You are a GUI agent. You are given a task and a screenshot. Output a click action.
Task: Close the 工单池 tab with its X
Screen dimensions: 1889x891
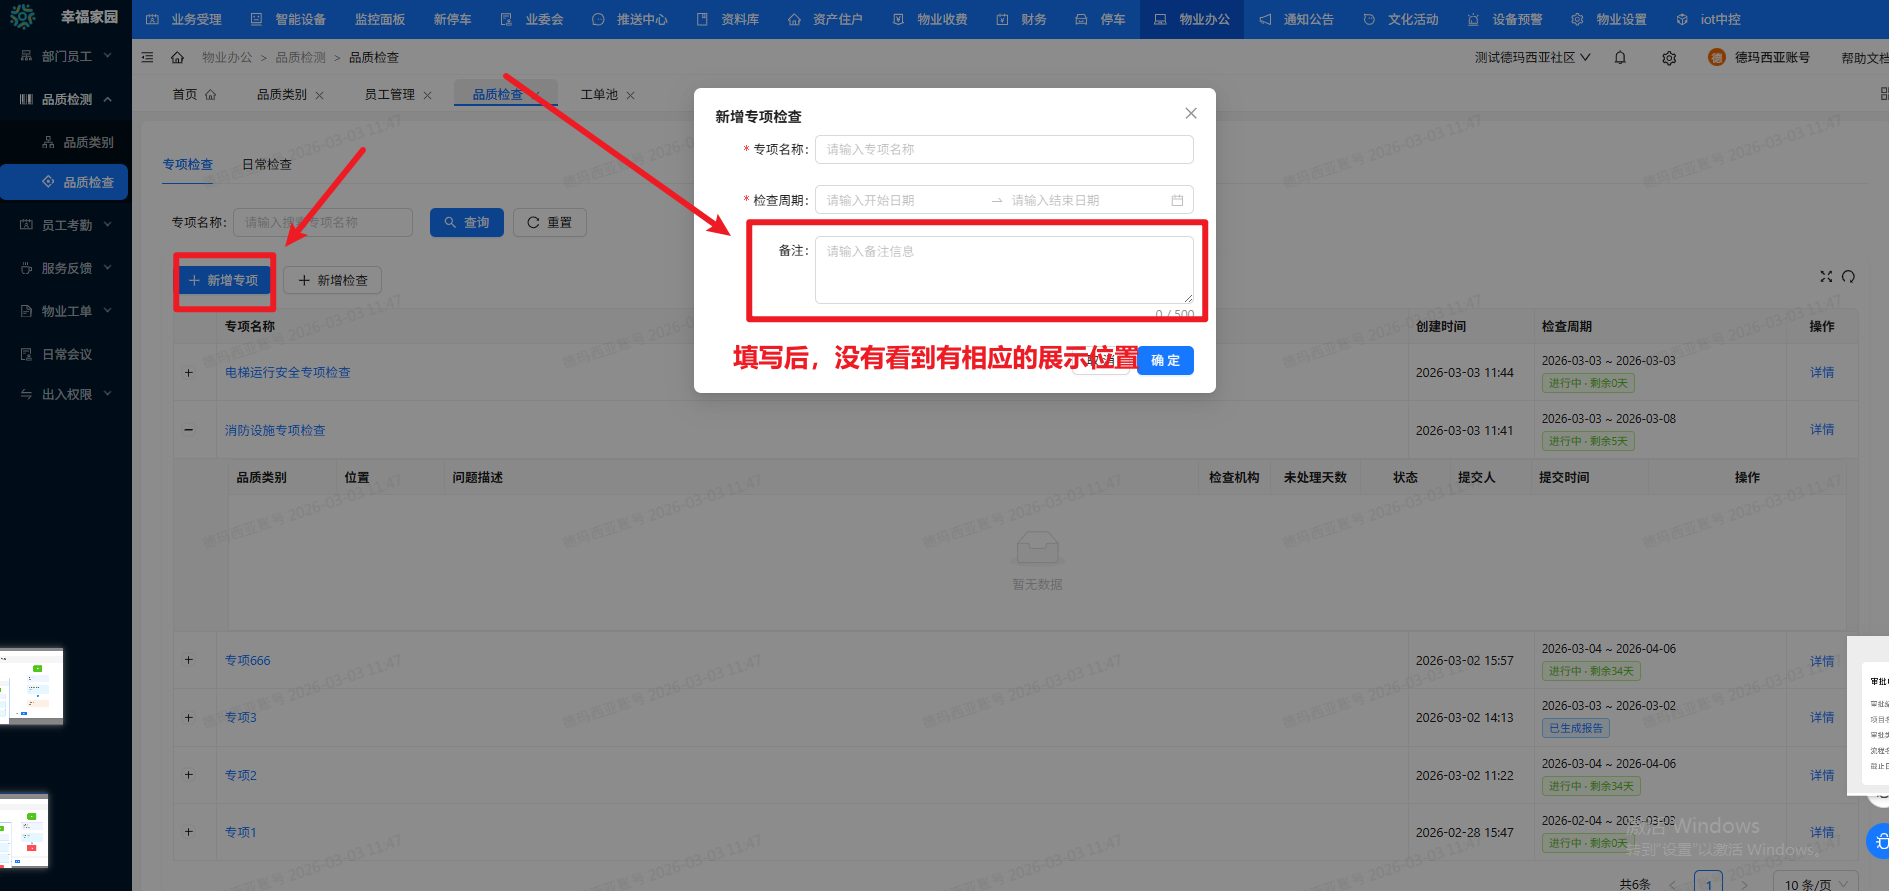pyautogui.click(x=631, y=95)
